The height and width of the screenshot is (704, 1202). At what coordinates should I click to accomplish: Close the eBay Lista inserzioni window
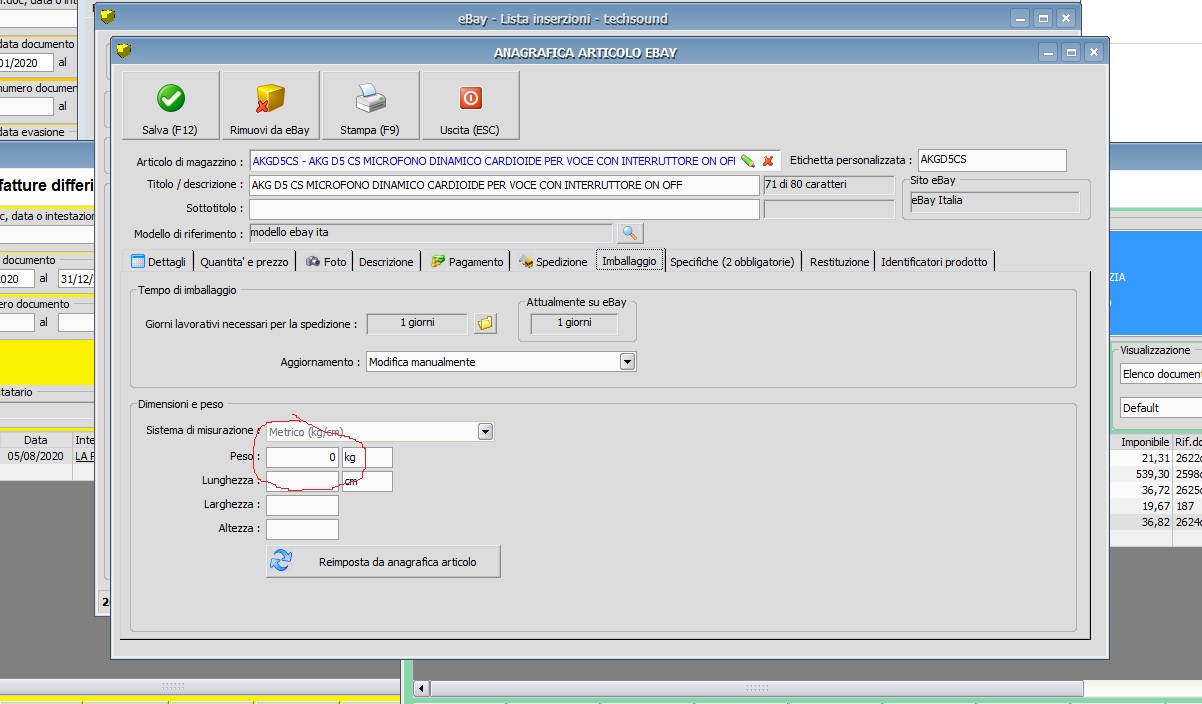click(1066, 18)
